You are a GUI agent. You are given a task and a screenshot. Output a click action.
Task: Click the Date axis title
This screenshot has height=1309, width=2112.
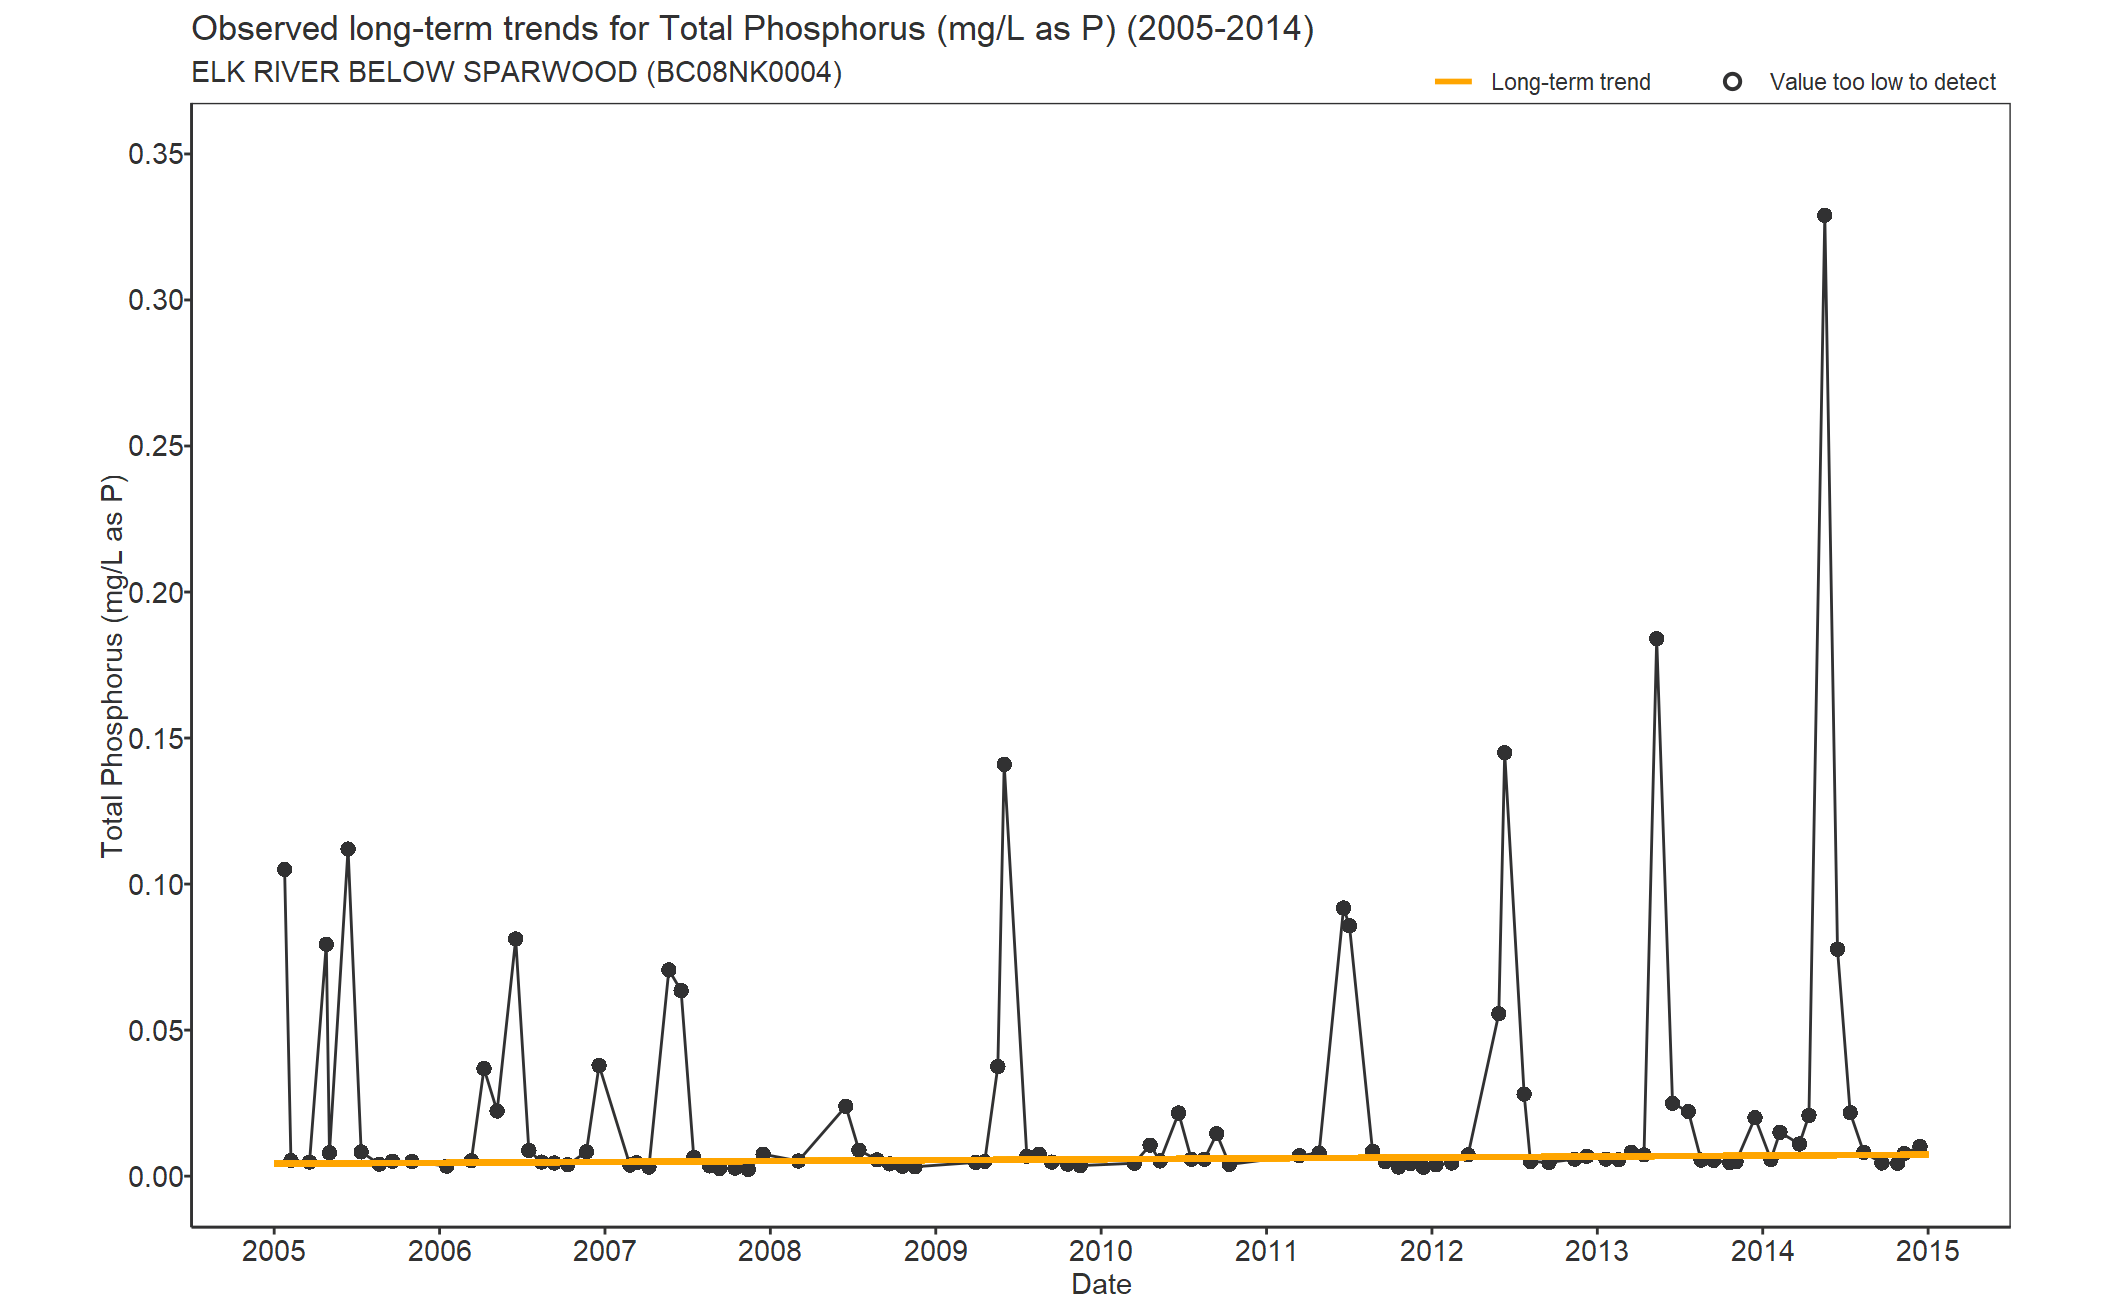(x=1101, y=1285)
